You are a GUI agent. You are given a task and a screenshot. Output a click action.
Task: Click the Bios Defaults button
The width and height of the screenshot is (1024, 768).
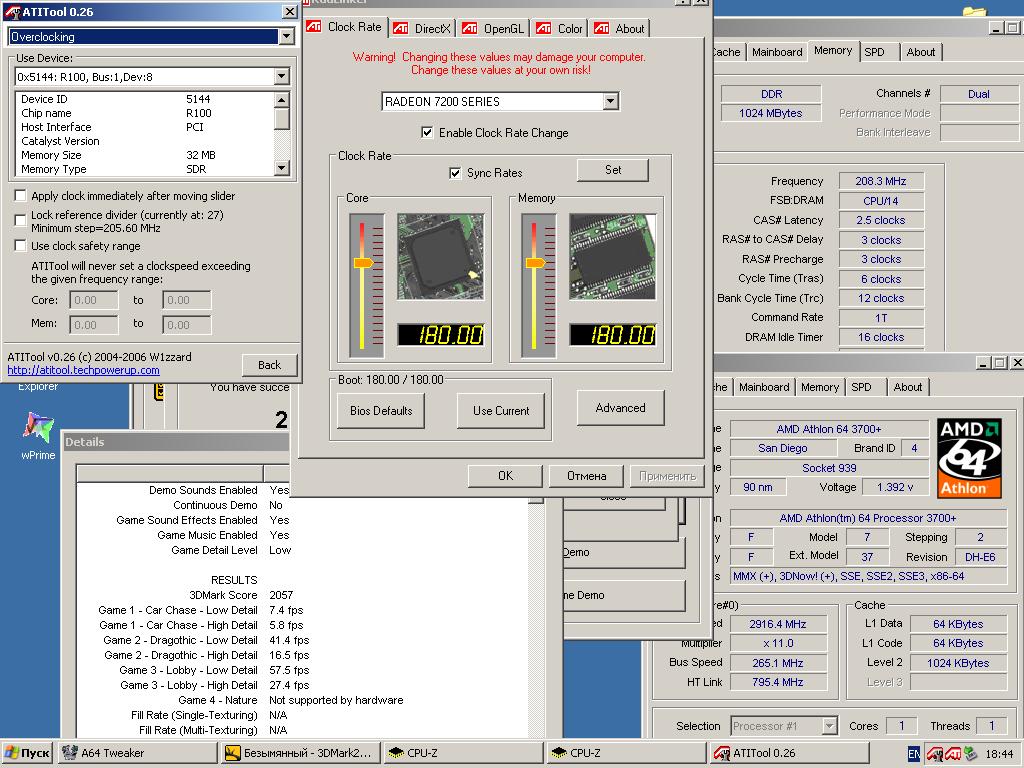tap(381, 411)
